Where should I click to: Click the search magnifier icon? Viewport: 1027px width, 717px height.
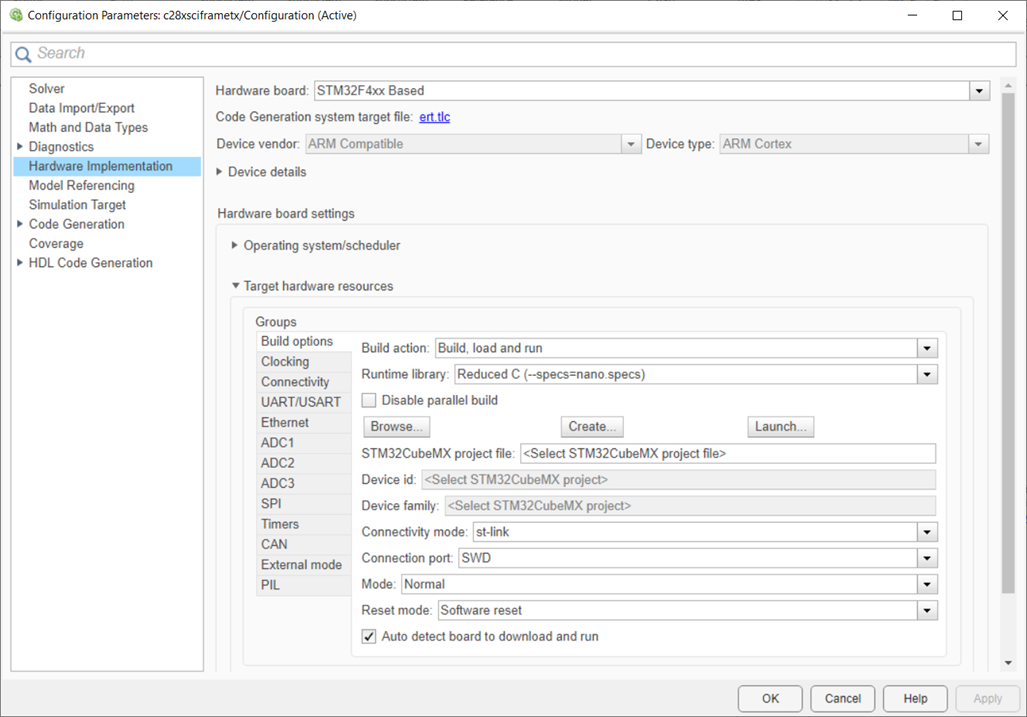coord(23,54)
